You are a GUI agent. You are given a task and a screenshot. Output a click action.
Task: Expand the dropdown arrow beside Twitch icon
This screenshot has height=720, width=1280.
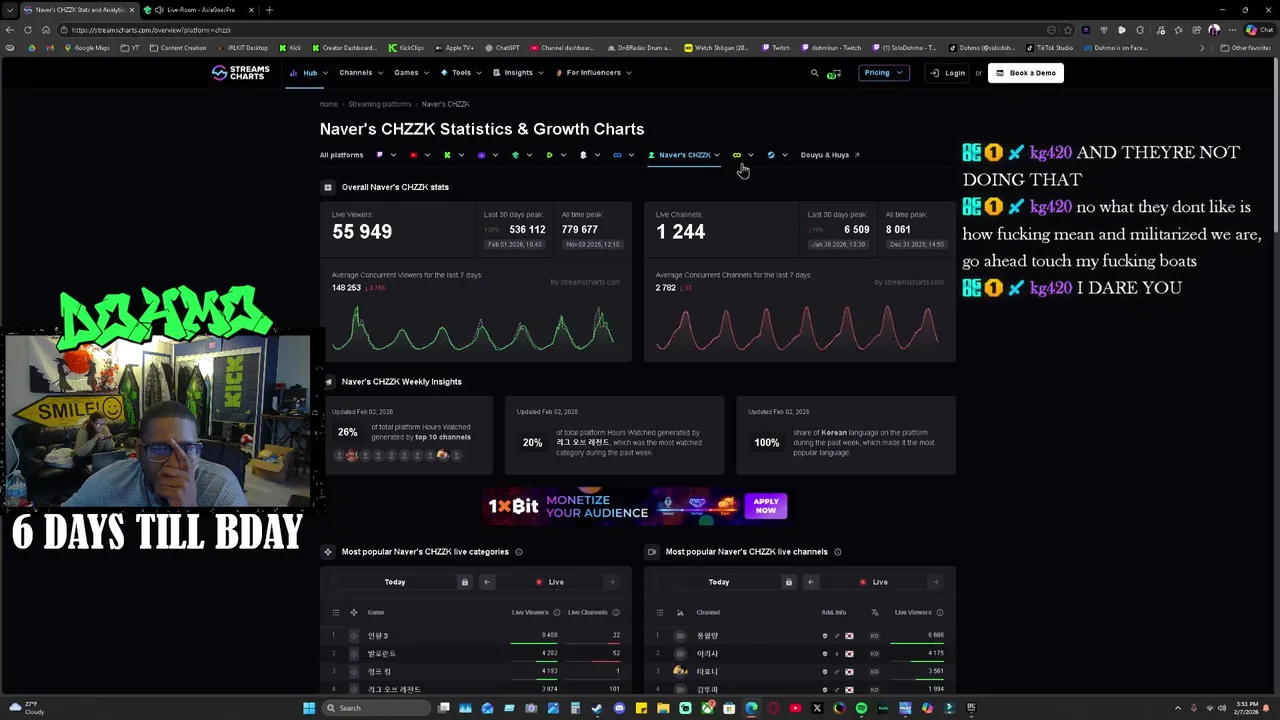393,155
